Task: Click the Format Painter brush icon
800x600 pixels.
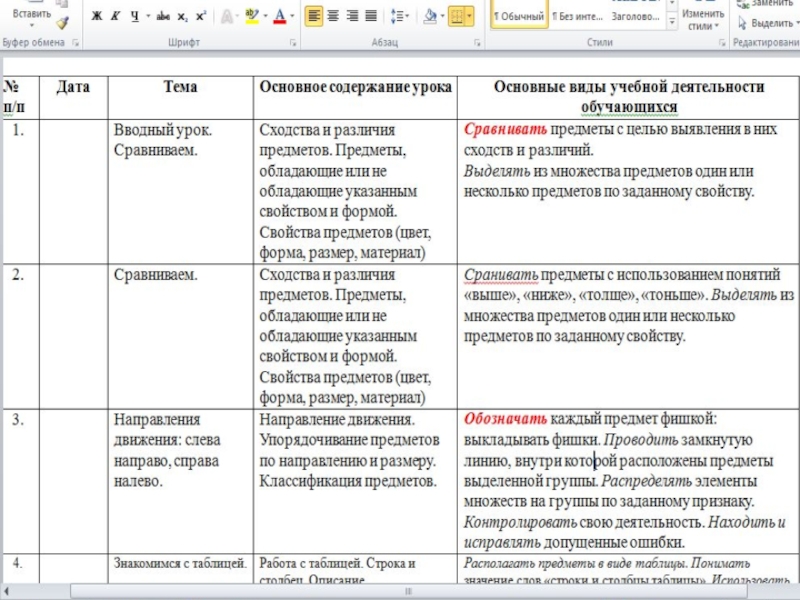Action: point(62,22)
